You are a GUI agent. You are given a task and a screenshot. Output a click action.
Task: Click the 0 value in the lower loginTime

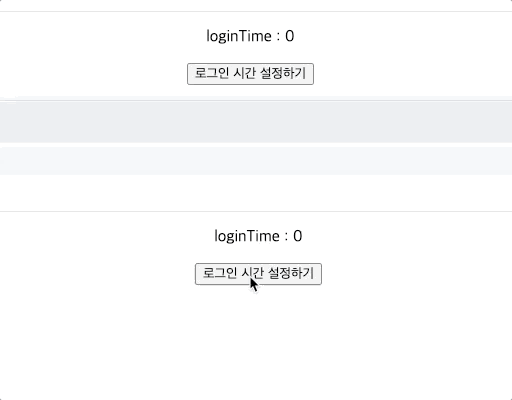pyautogui.click(x=298, y=236)
